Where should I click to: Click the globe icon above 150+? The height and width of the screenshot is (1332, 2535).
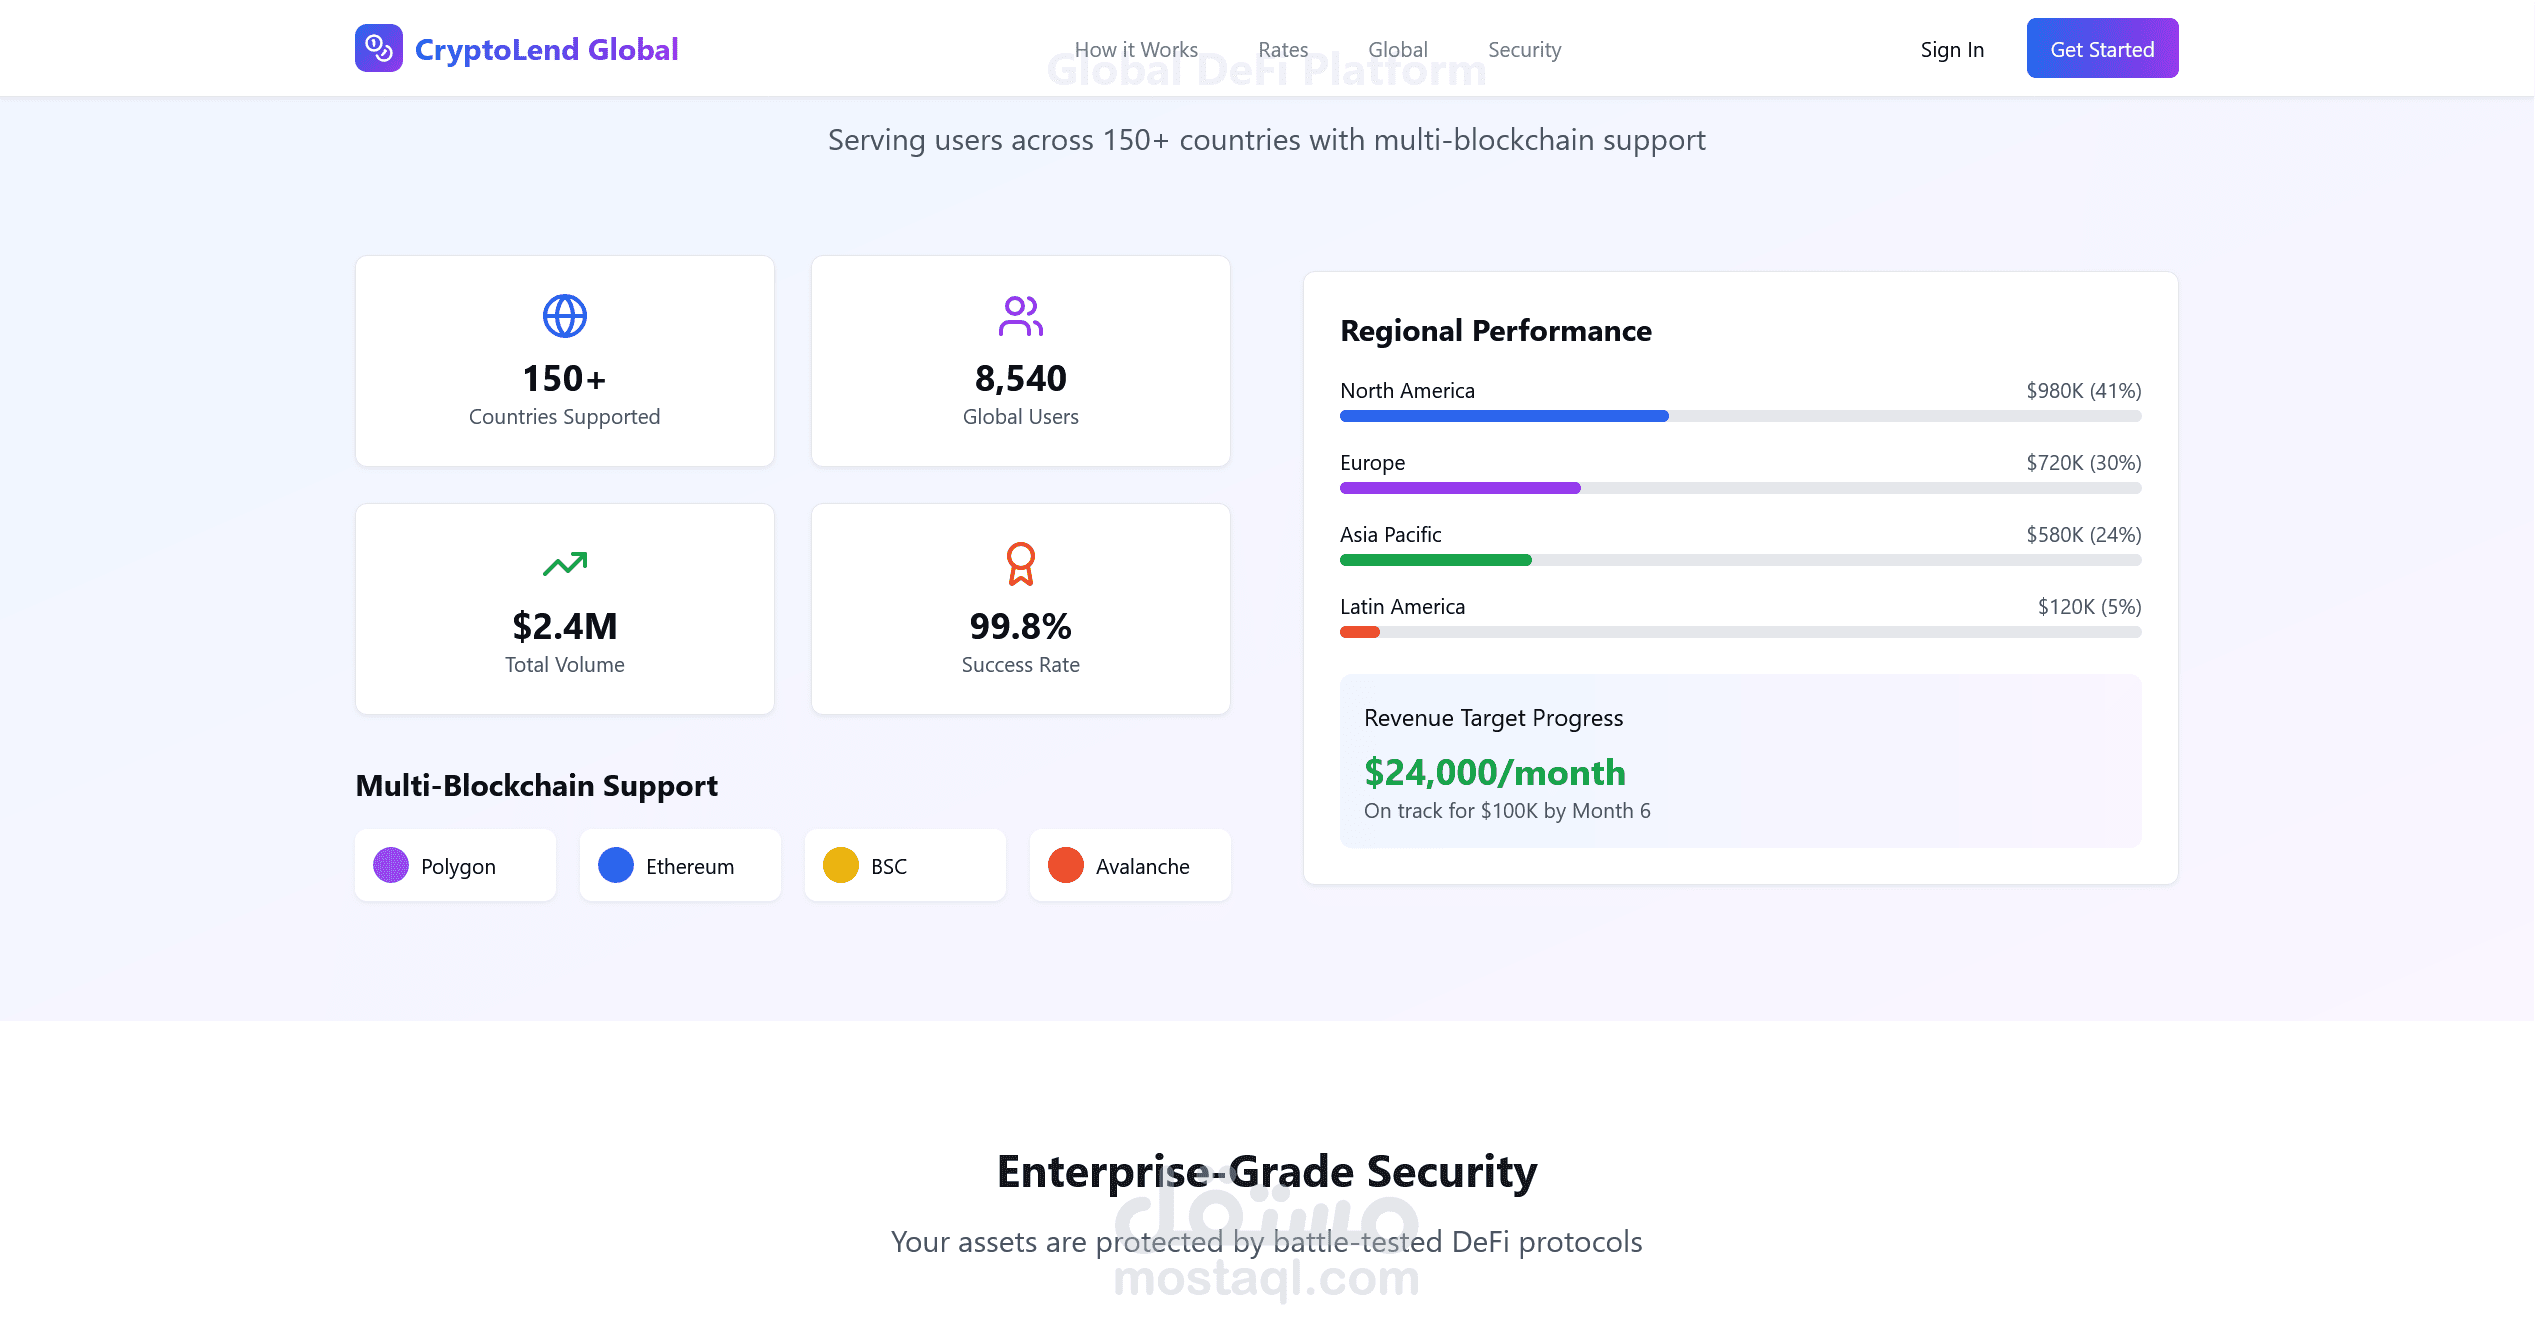pos(565,316)
